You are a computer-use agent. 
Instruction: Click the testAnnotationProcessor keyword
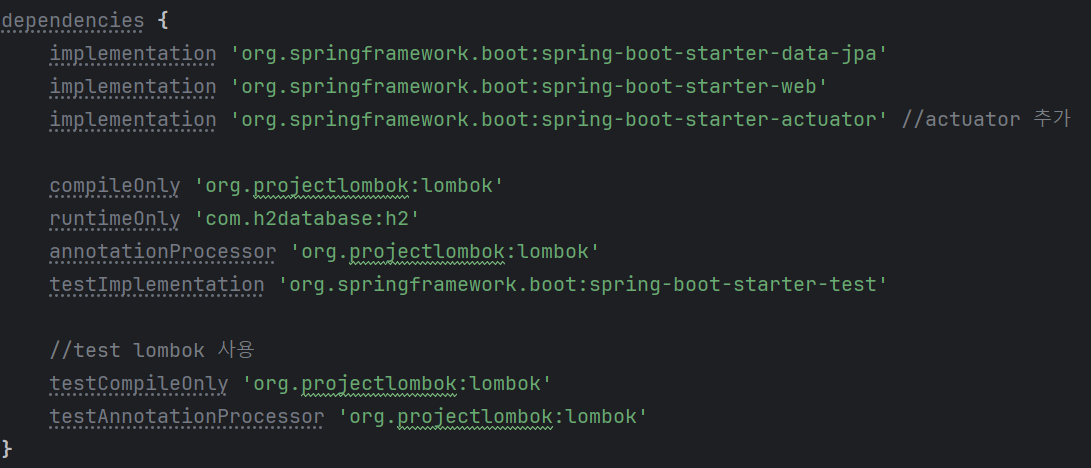coord(186,417)
